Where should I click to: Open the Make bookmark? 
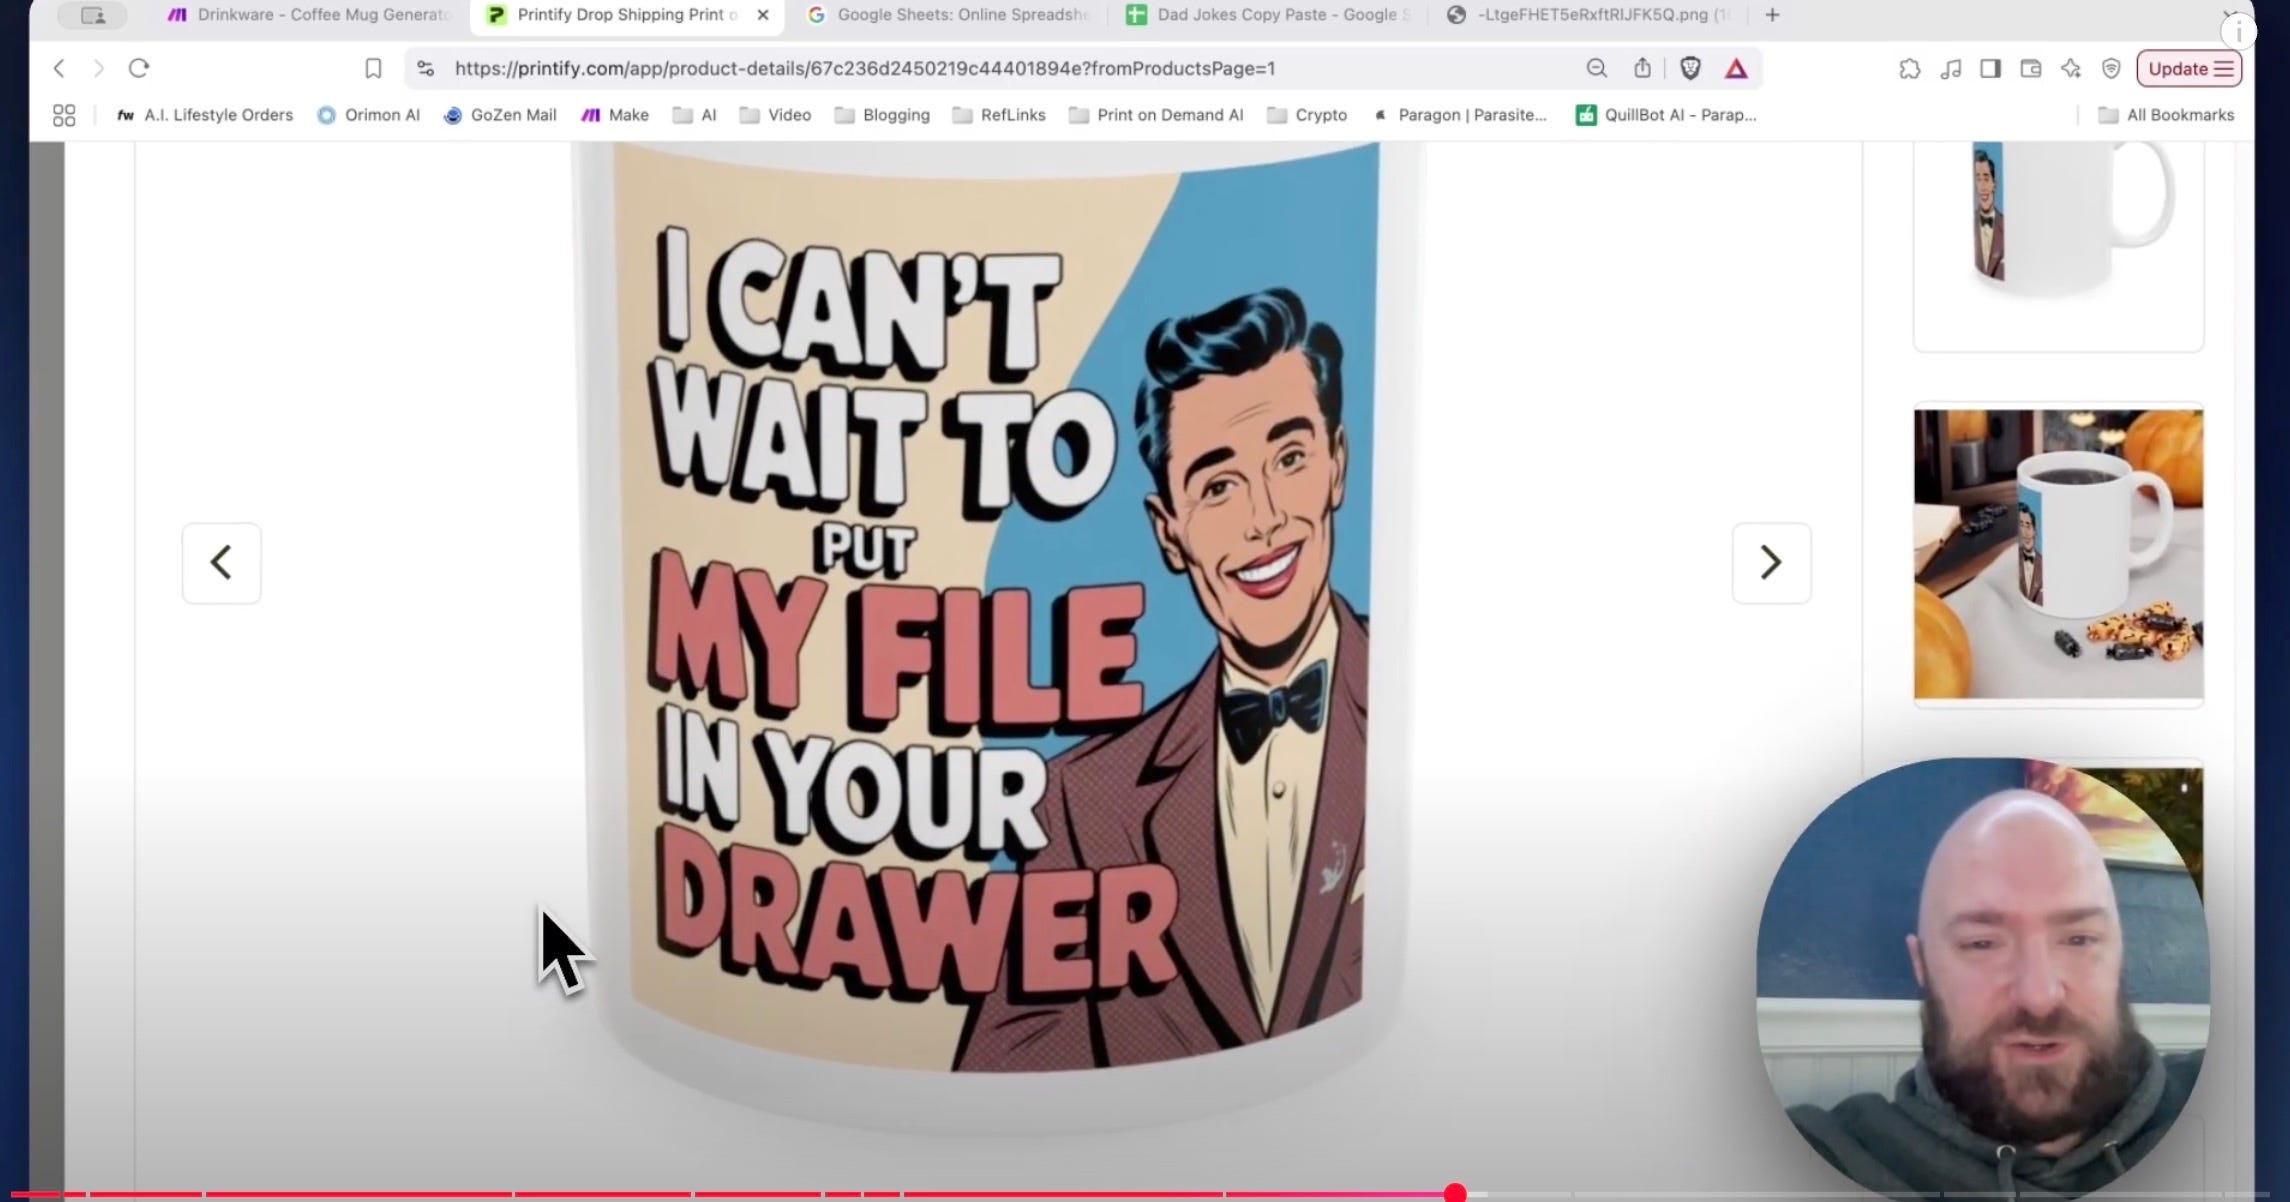(x=615, y=115)
